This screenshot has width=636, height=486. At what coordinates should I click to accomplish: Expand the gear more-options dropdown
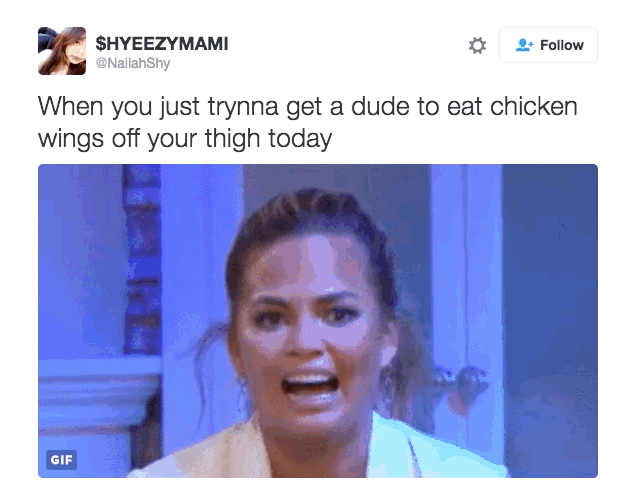pyautogui.click(x=477, y=45)
